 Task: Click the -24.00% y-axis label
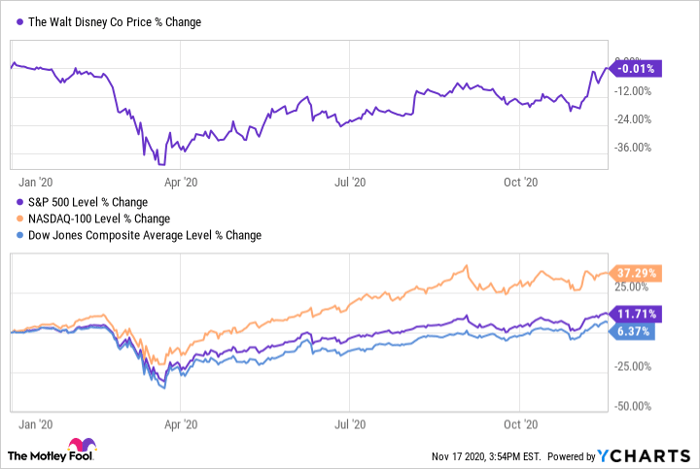point(638,120)
